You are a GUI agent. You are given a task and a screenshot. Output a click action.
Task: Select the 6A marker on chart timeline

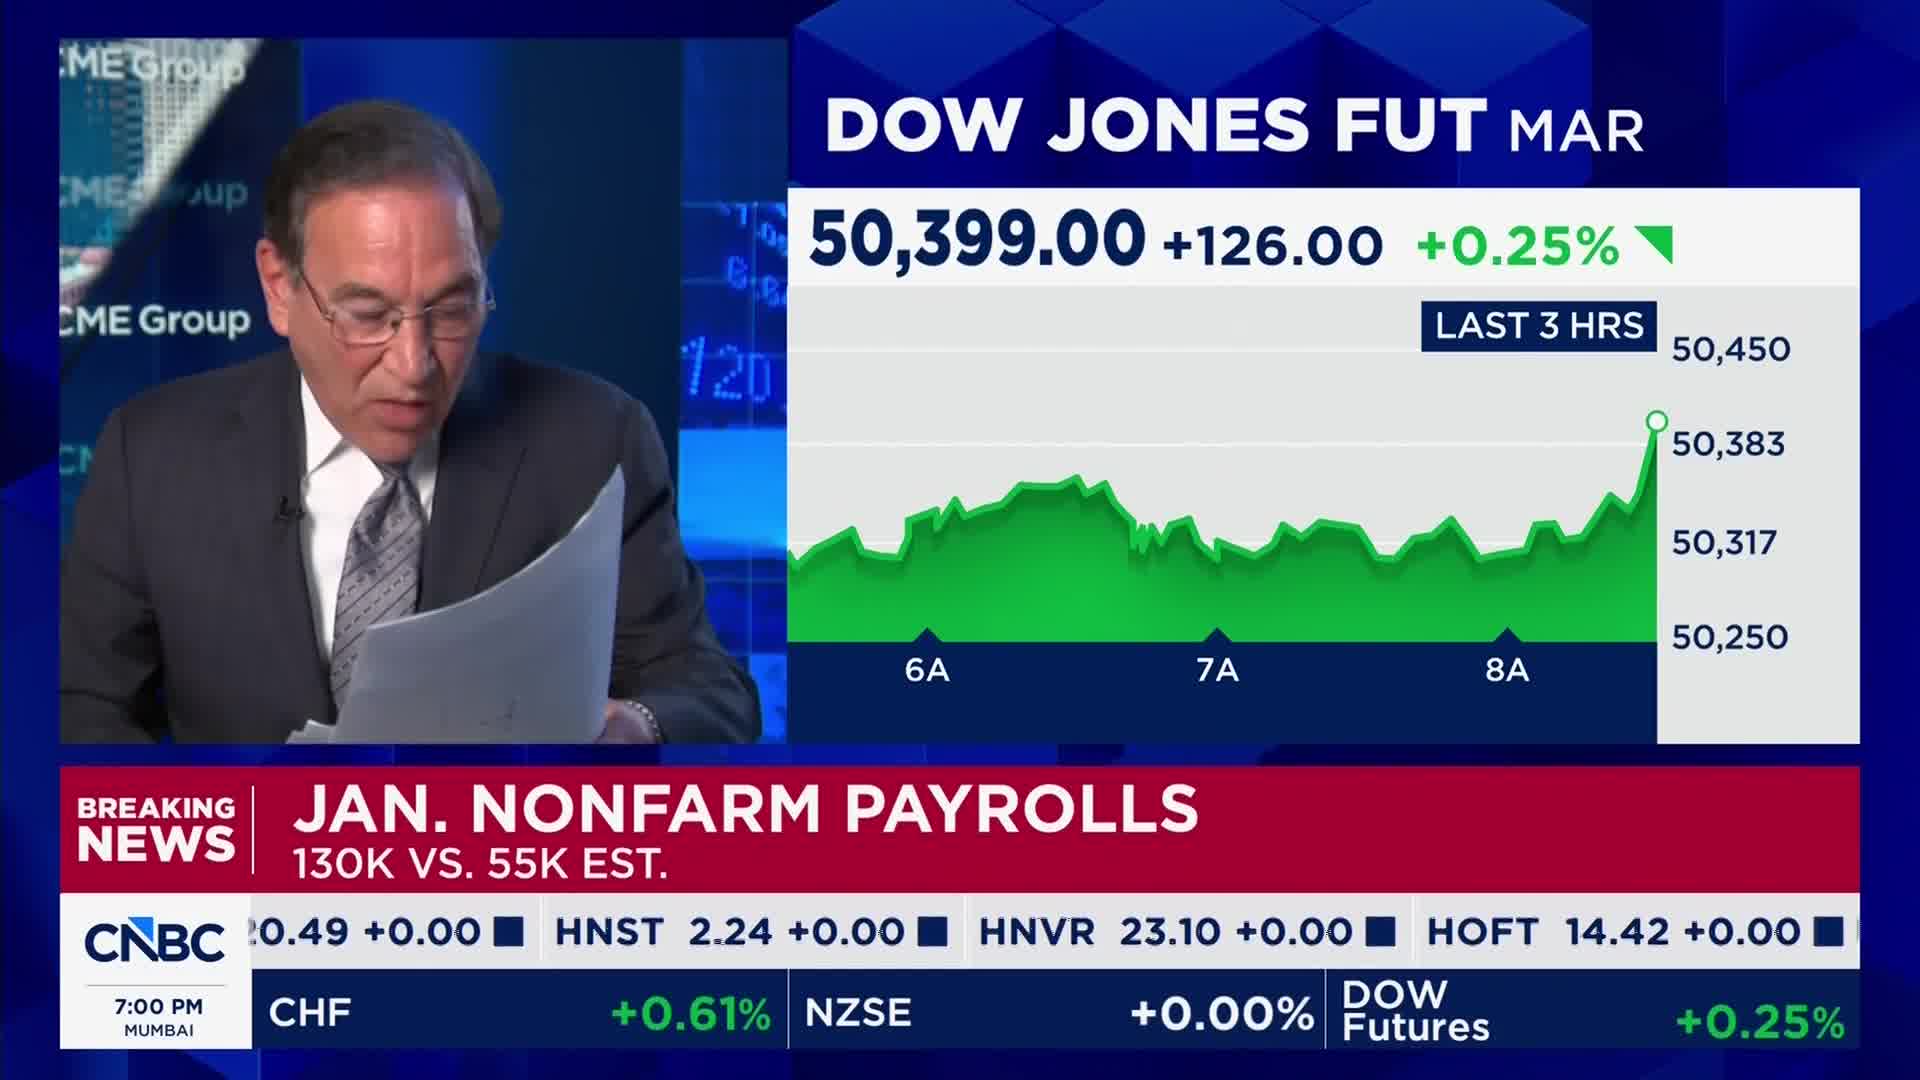926,667
